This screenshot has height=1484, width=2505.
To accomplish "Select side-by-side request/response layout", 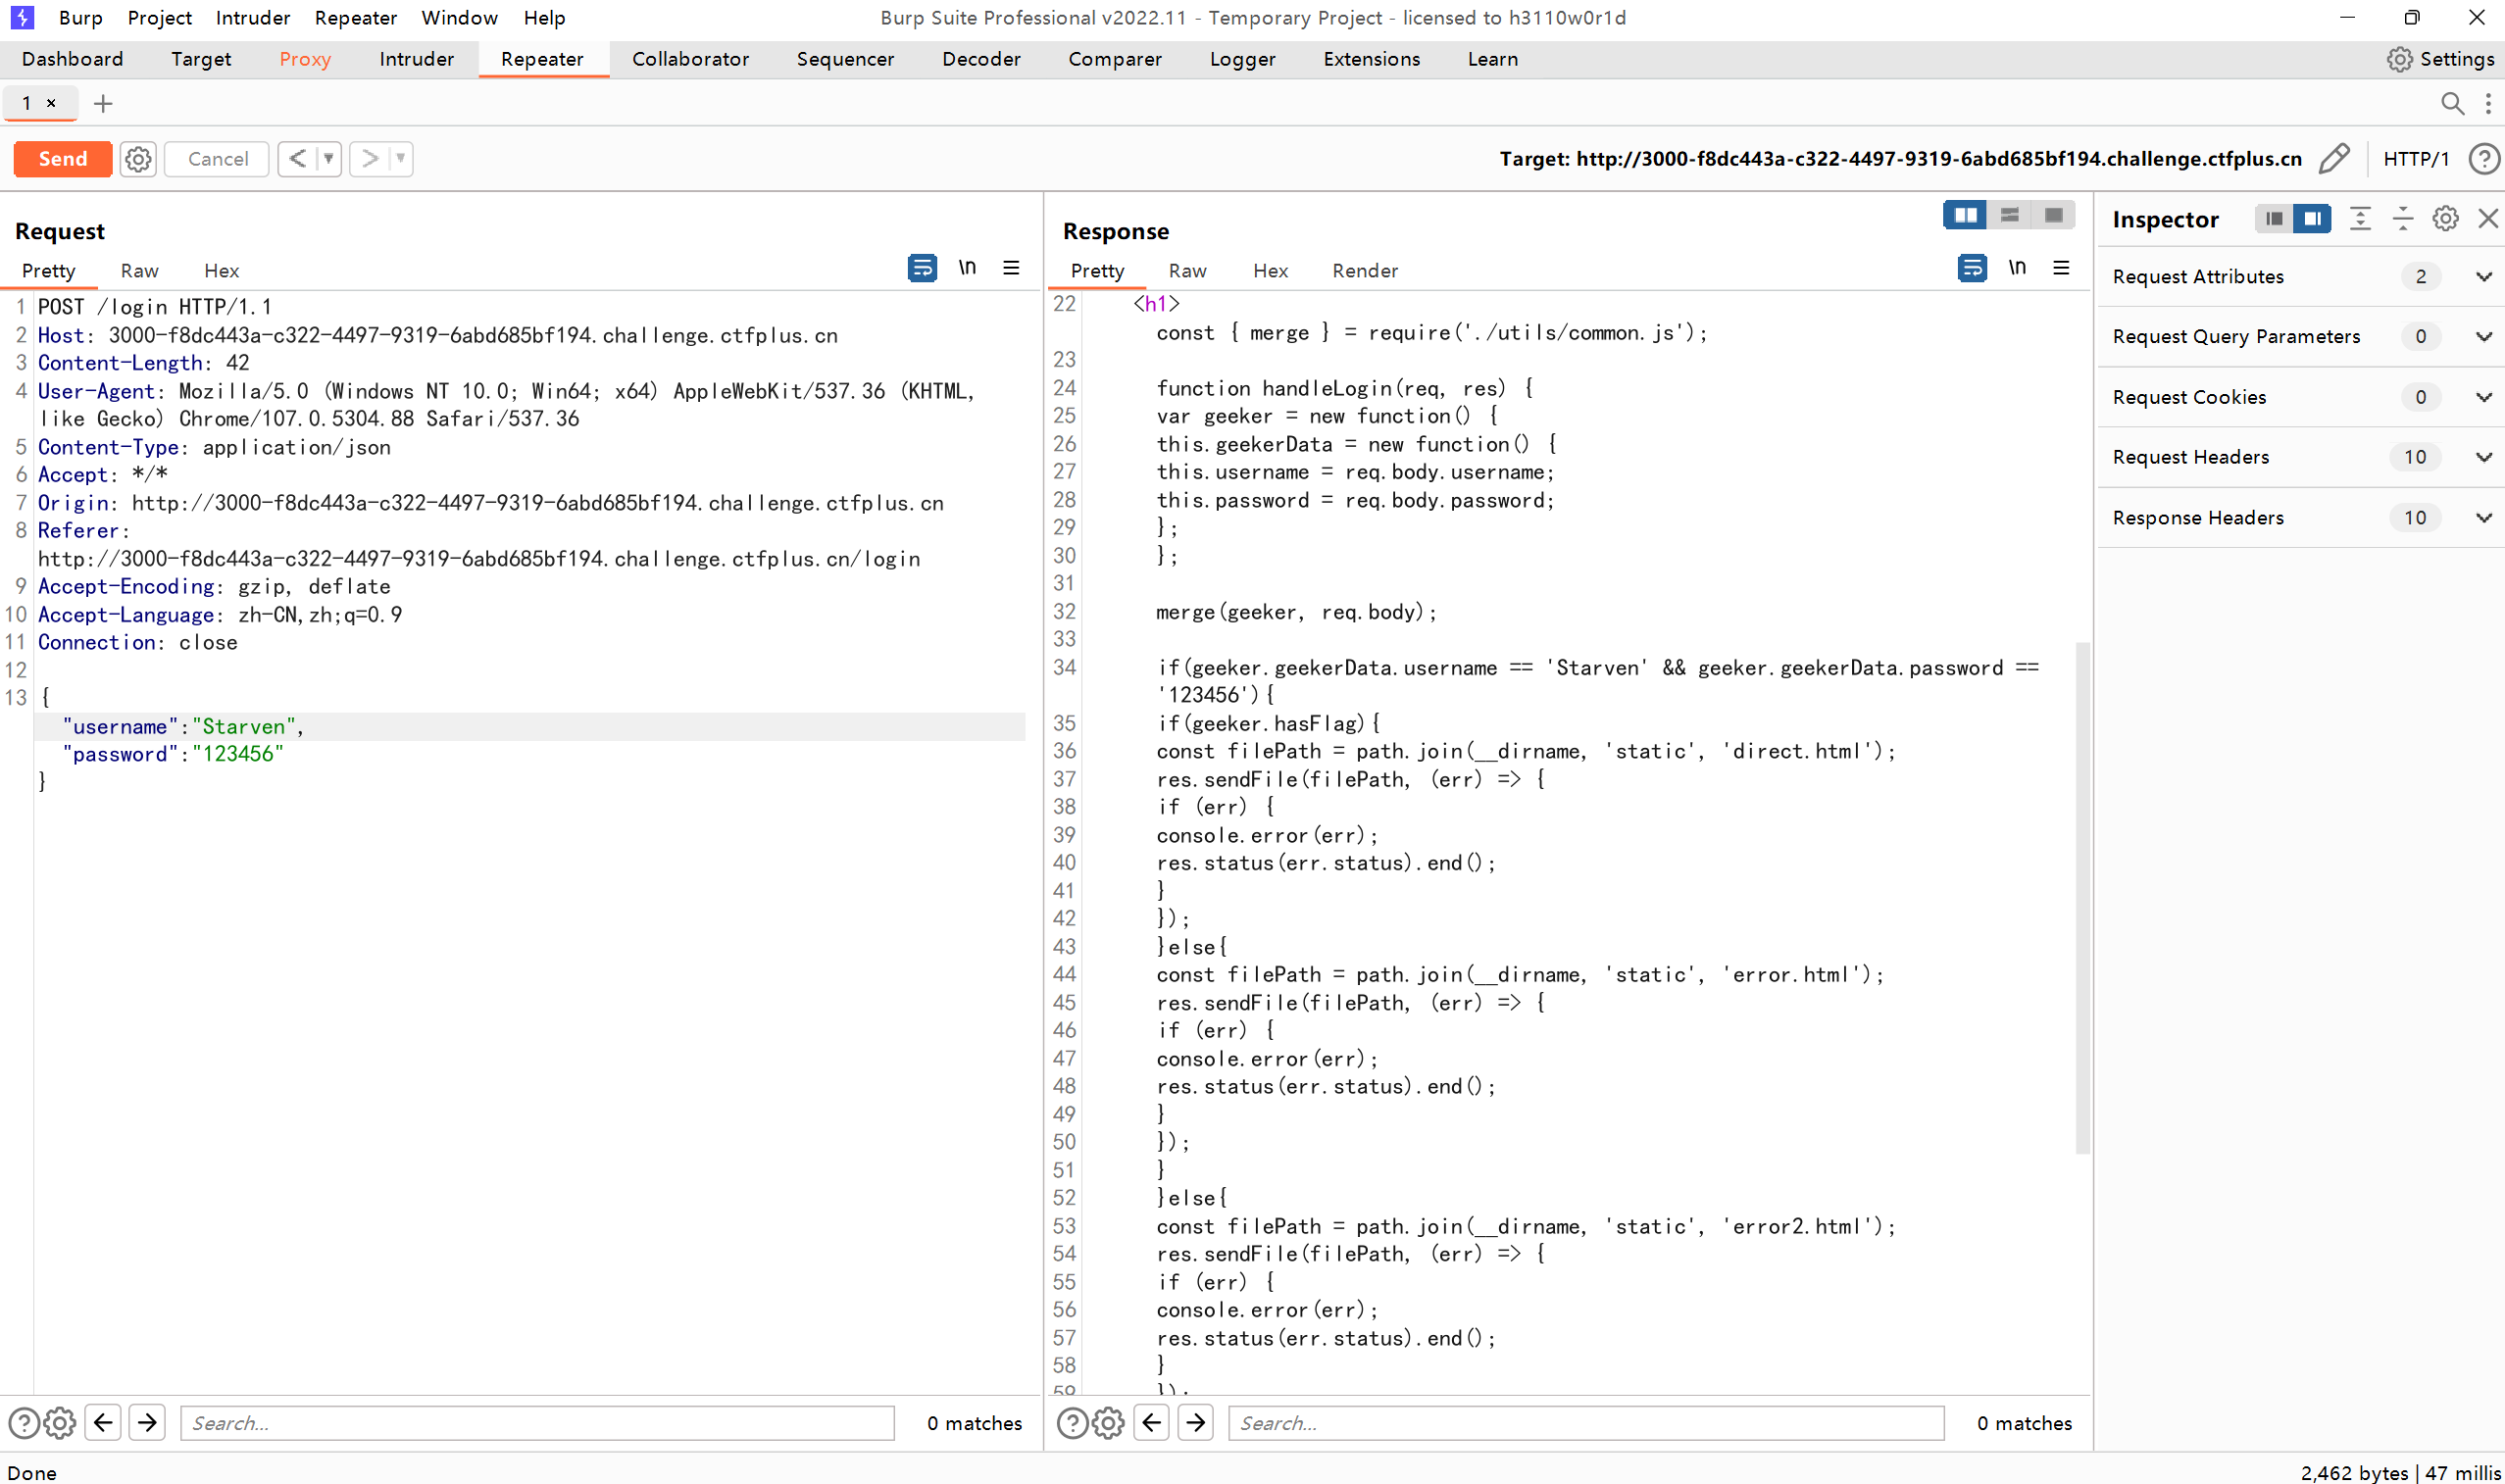I will click(x=1965, y=215).
